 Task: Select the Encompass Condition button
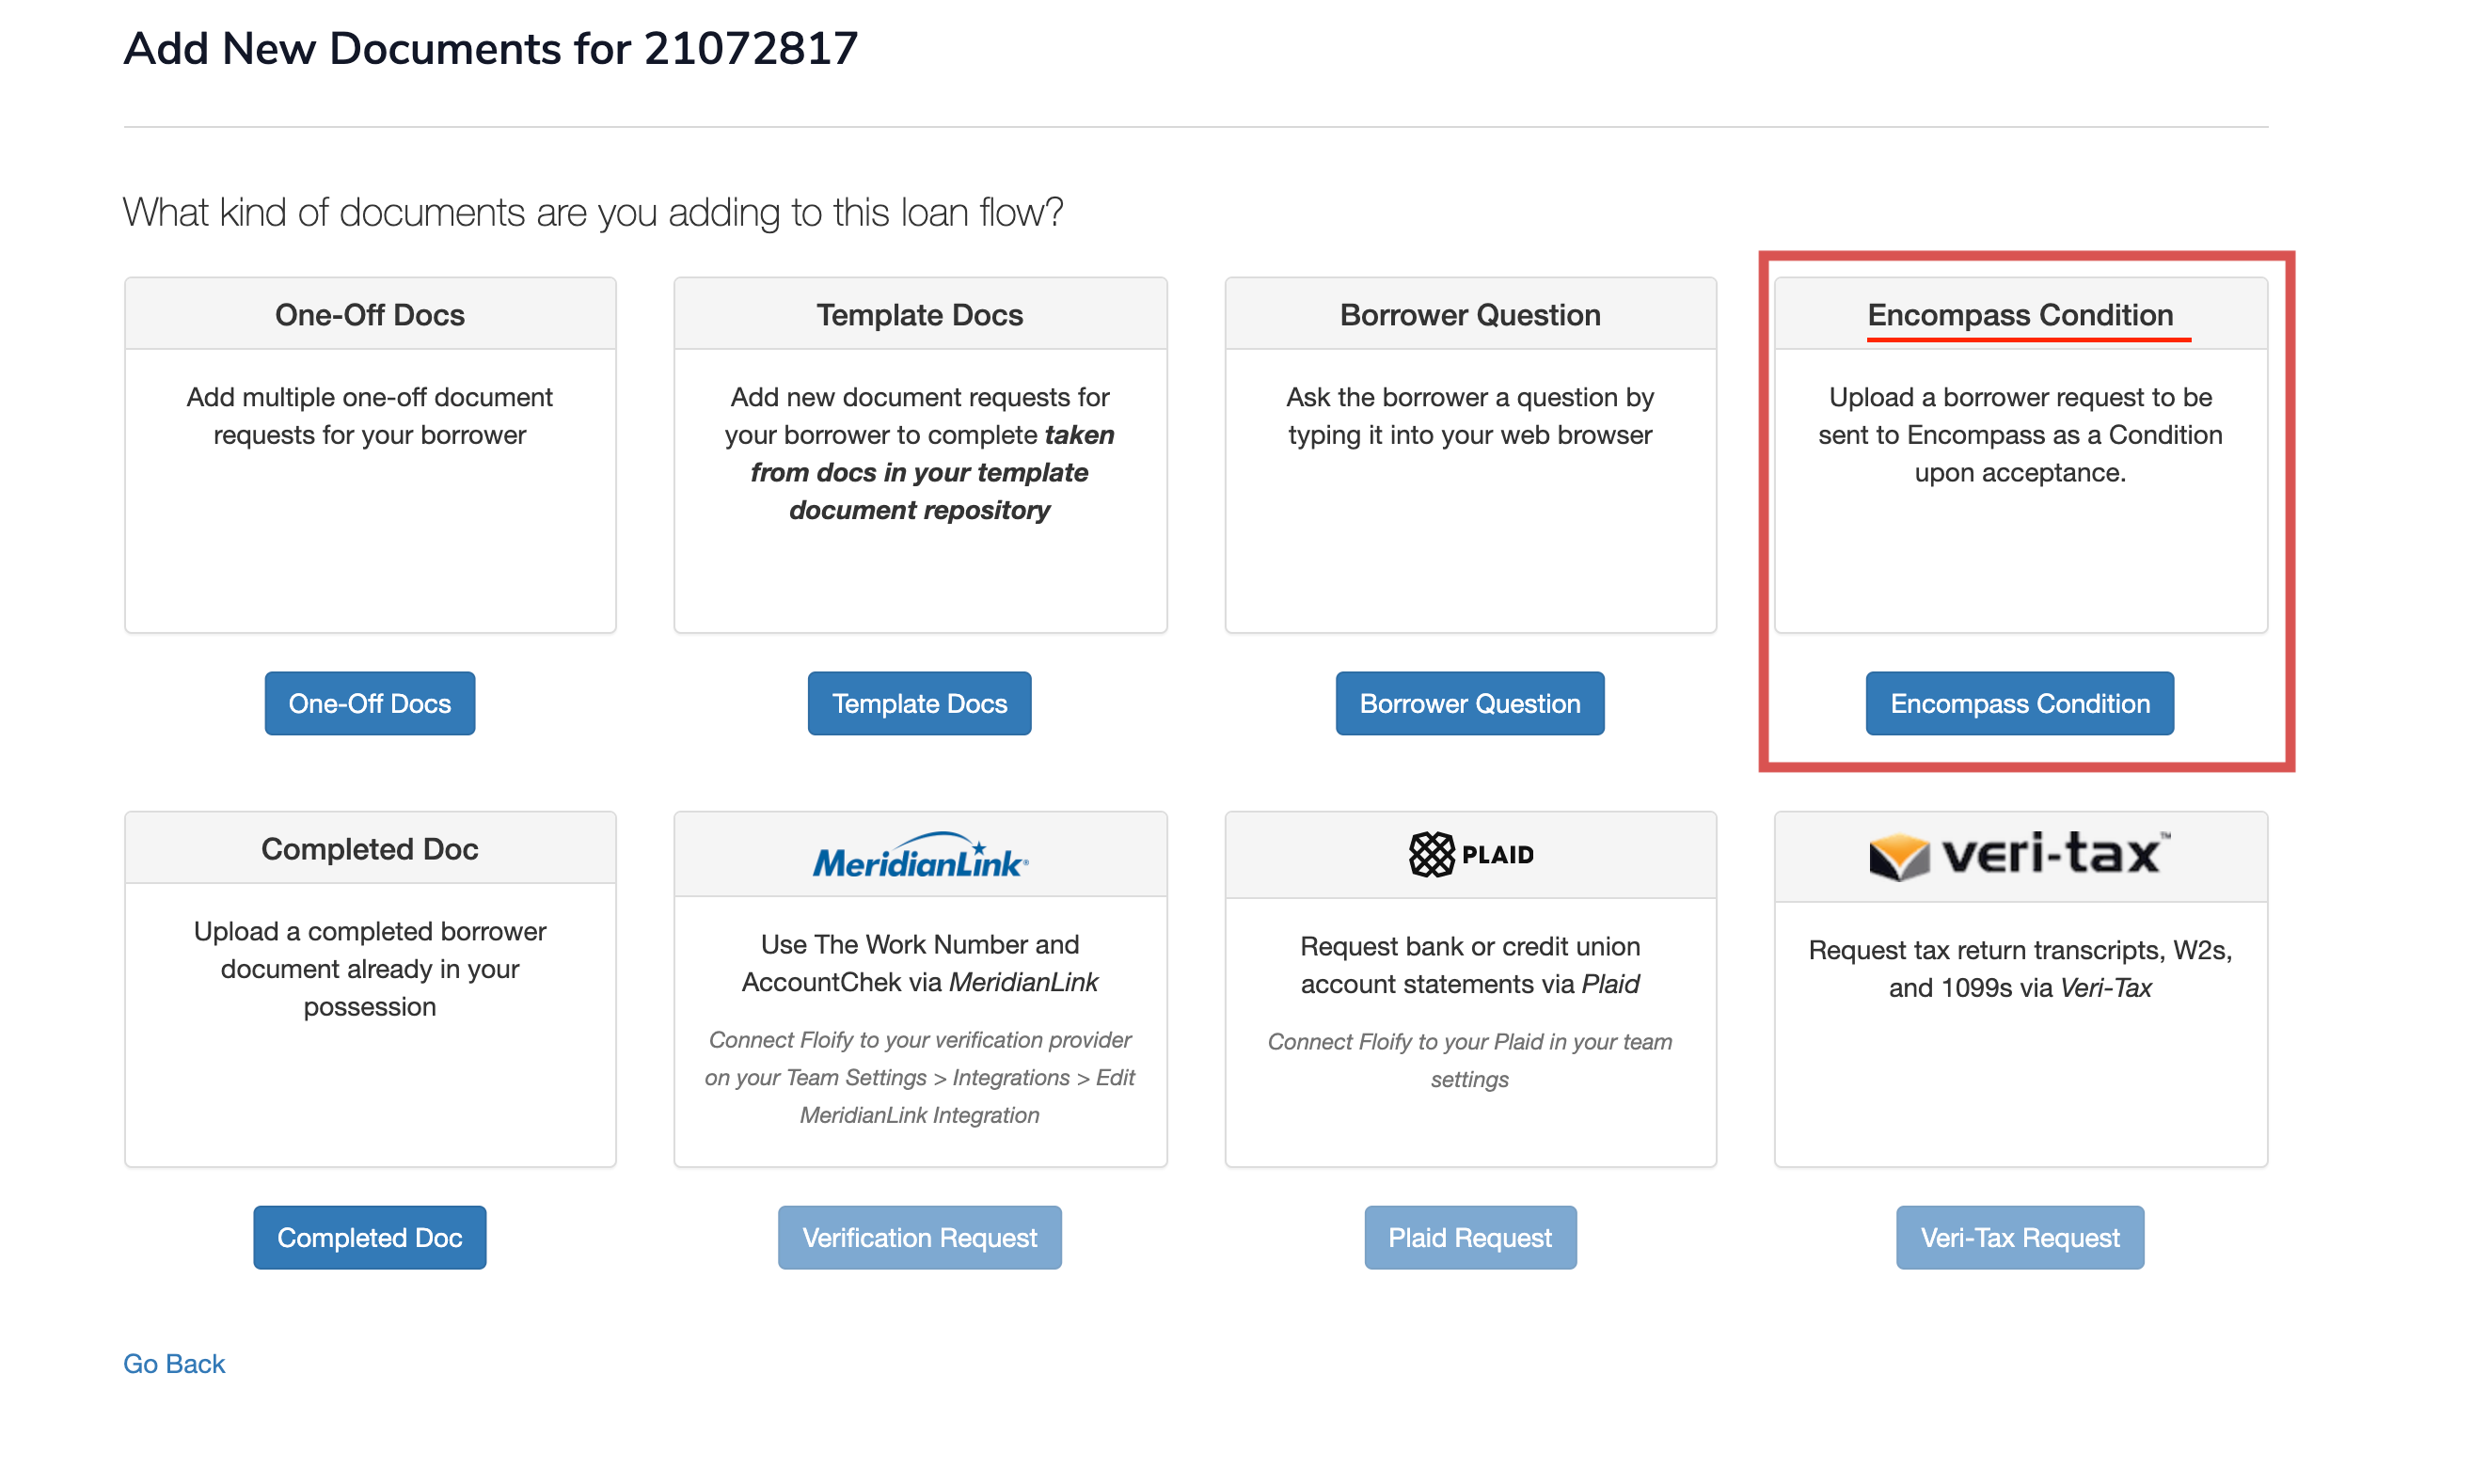coord(2018,703)
